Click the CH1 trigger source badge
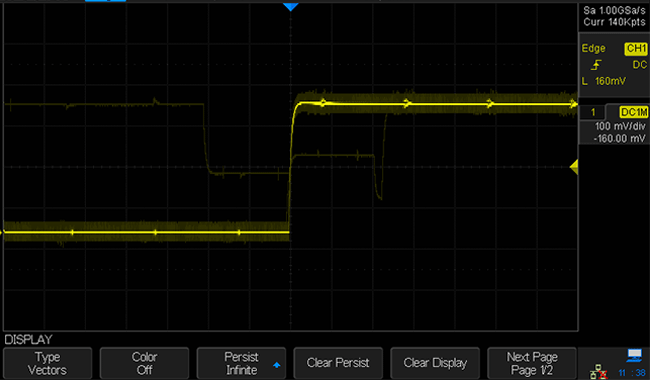 coord(636,48)
